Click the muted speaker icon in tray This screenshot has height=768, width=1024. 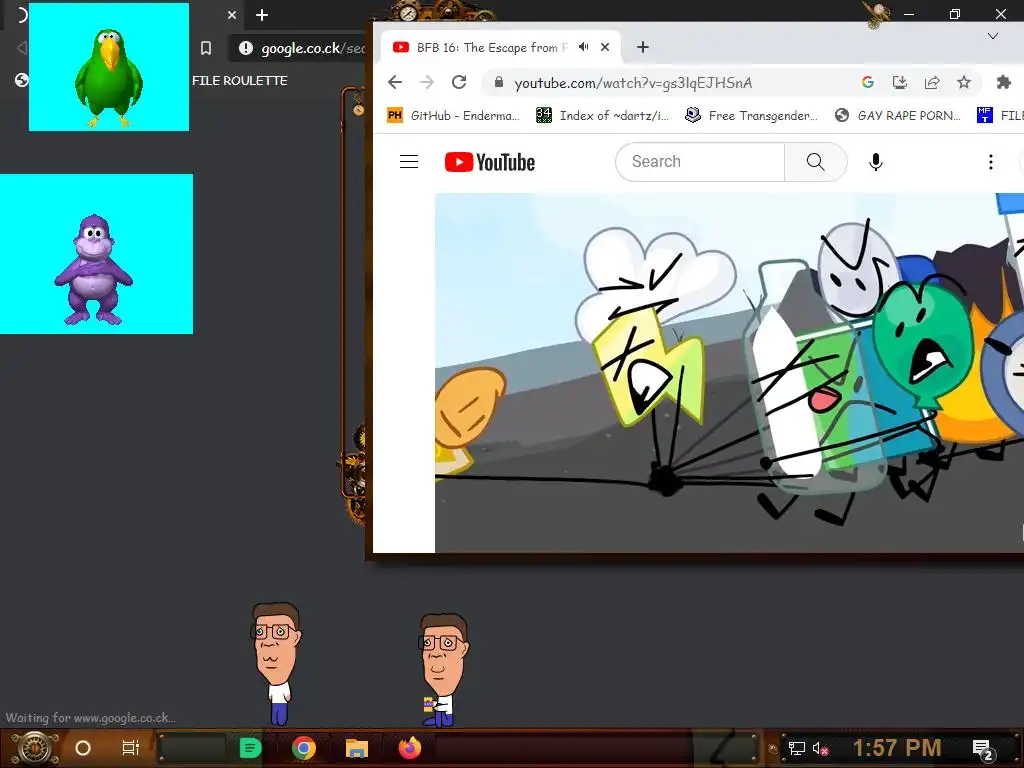click(x=820, y=748)
